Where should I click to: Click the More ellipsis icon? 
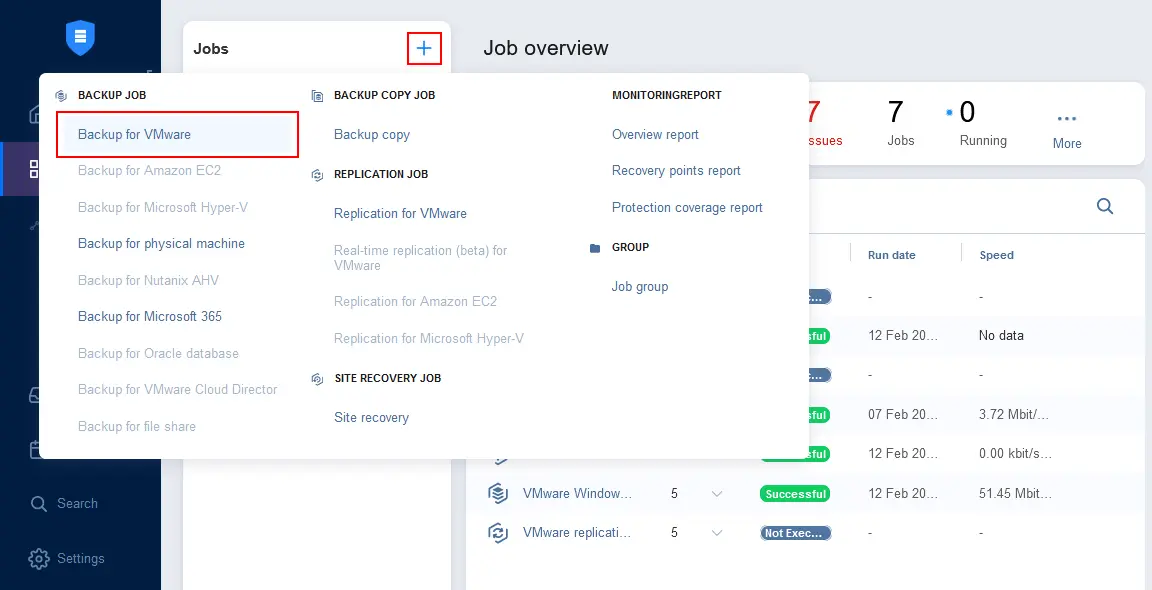click(1067, 118)
